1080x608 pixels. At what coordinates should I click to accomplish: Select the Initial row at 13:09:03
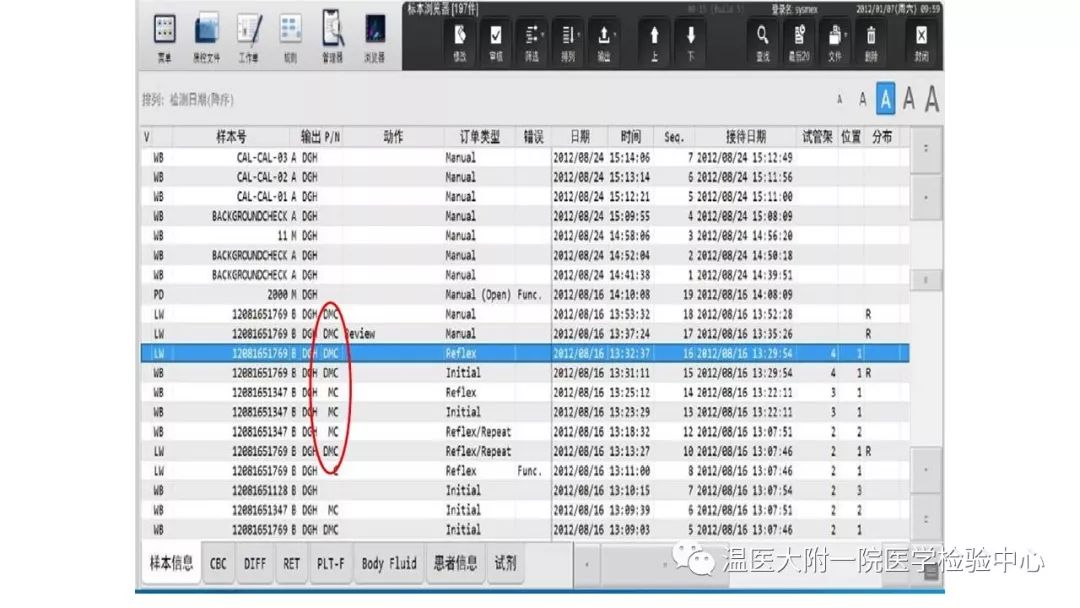tap(525, 530)
